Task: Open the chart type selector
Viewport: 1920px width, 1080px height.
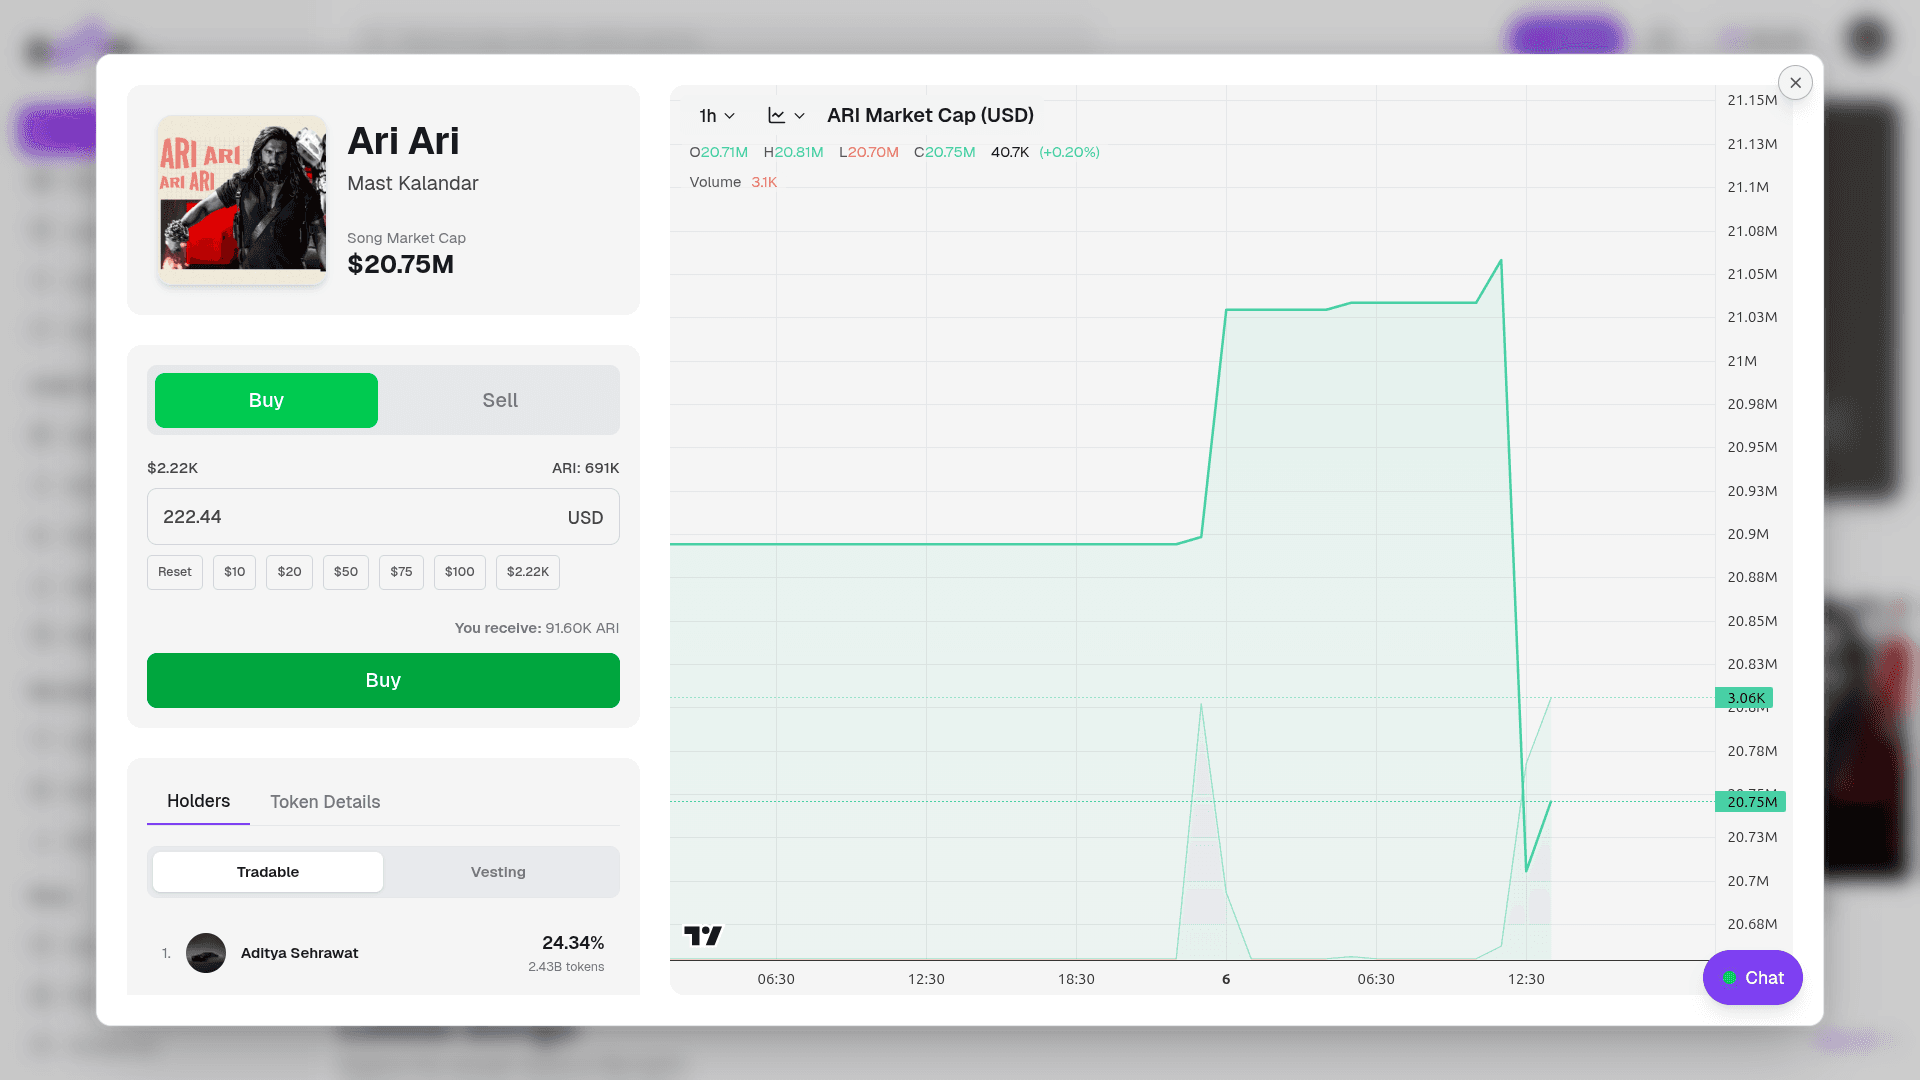Action: (786, 116)
